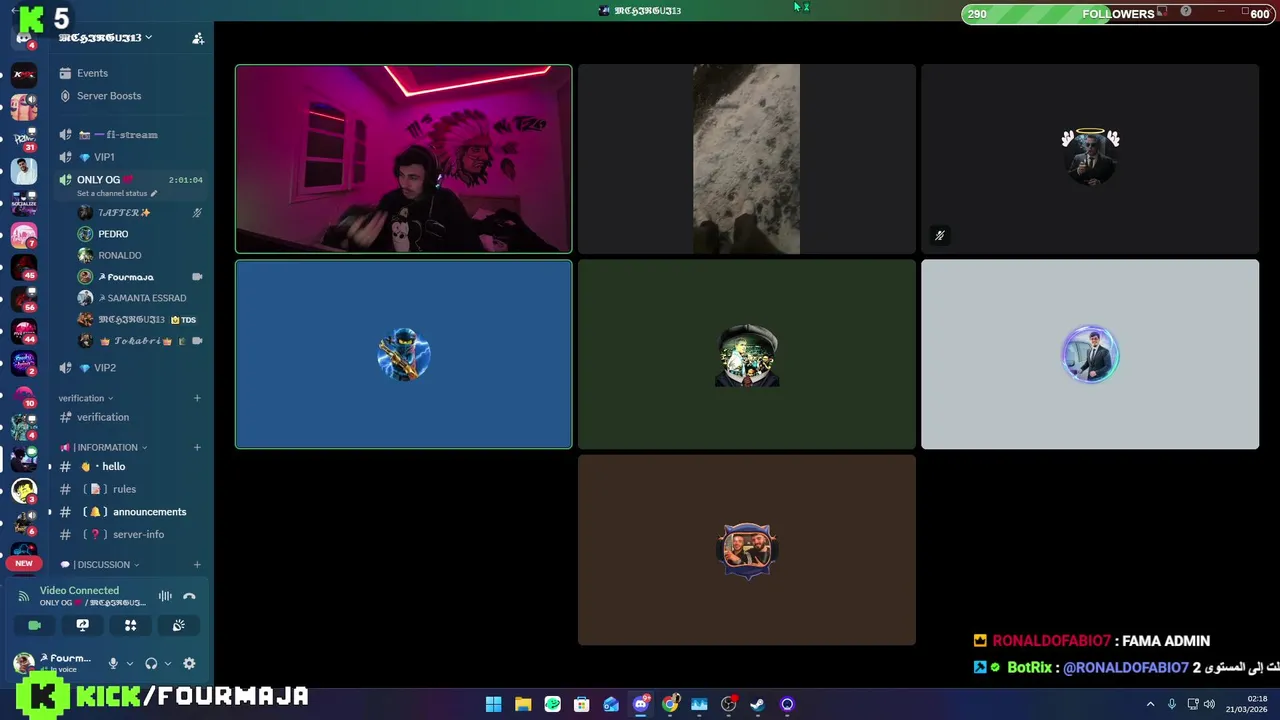Image resolution: width=1280 pixels, height=720 pixels.
Task: Select the server icon with badge 44
Action: click(x=24, y=330)
